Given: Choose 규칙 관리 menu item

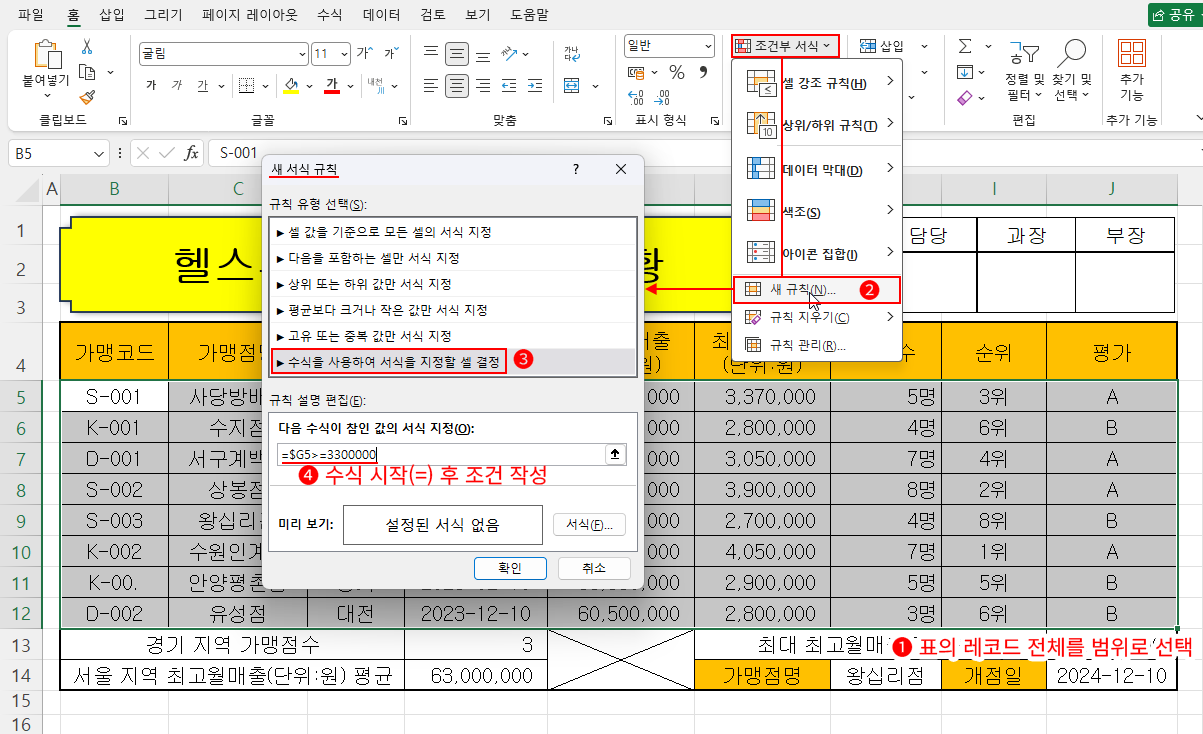Looking at the screenshot, I should click(818, 345).
